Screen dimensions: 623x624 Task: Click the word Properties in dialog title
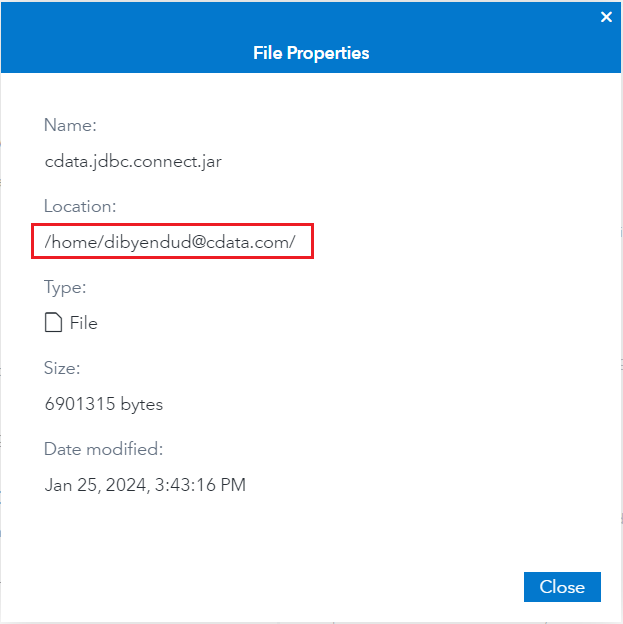tap(328, 53)
